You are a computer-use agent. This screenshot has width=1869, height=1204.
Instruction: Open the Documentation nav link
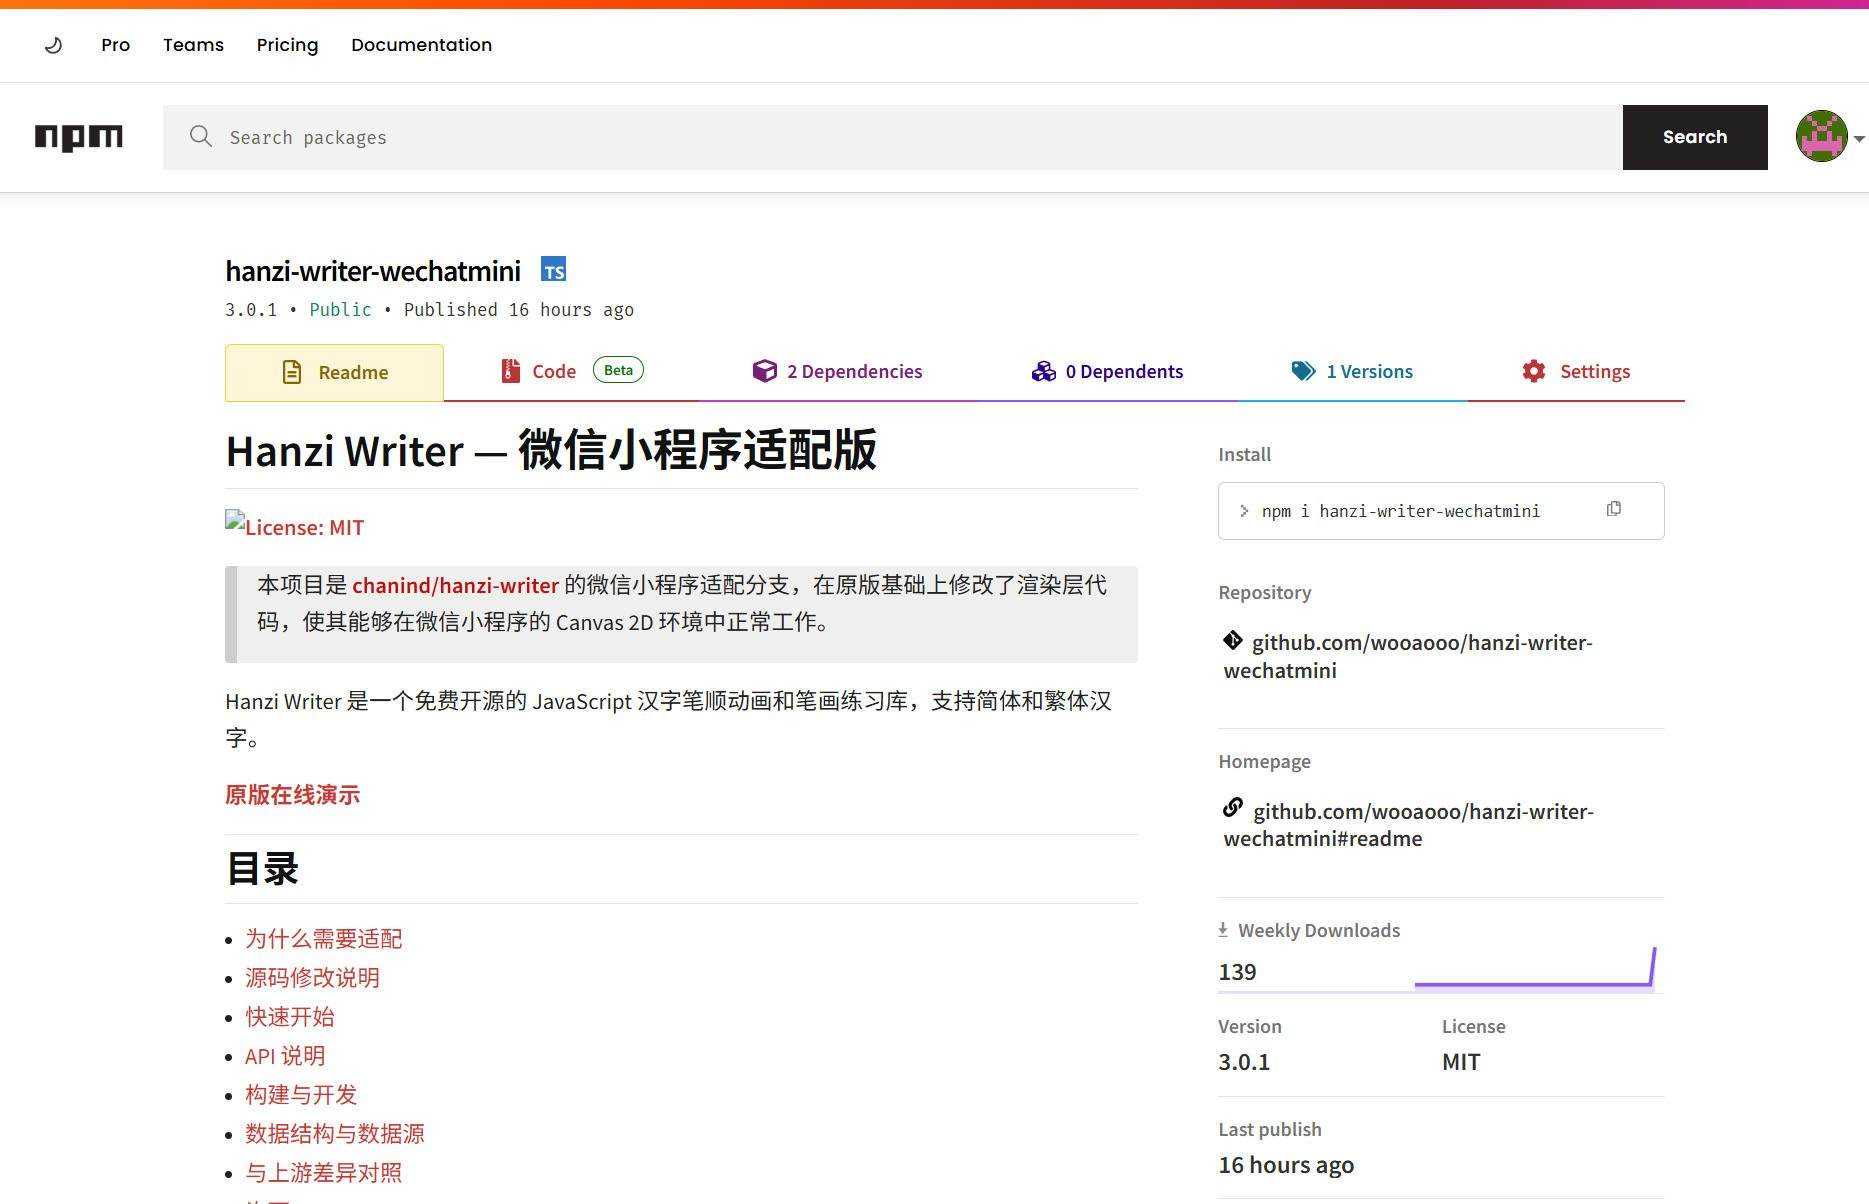[x=421, y=45]
